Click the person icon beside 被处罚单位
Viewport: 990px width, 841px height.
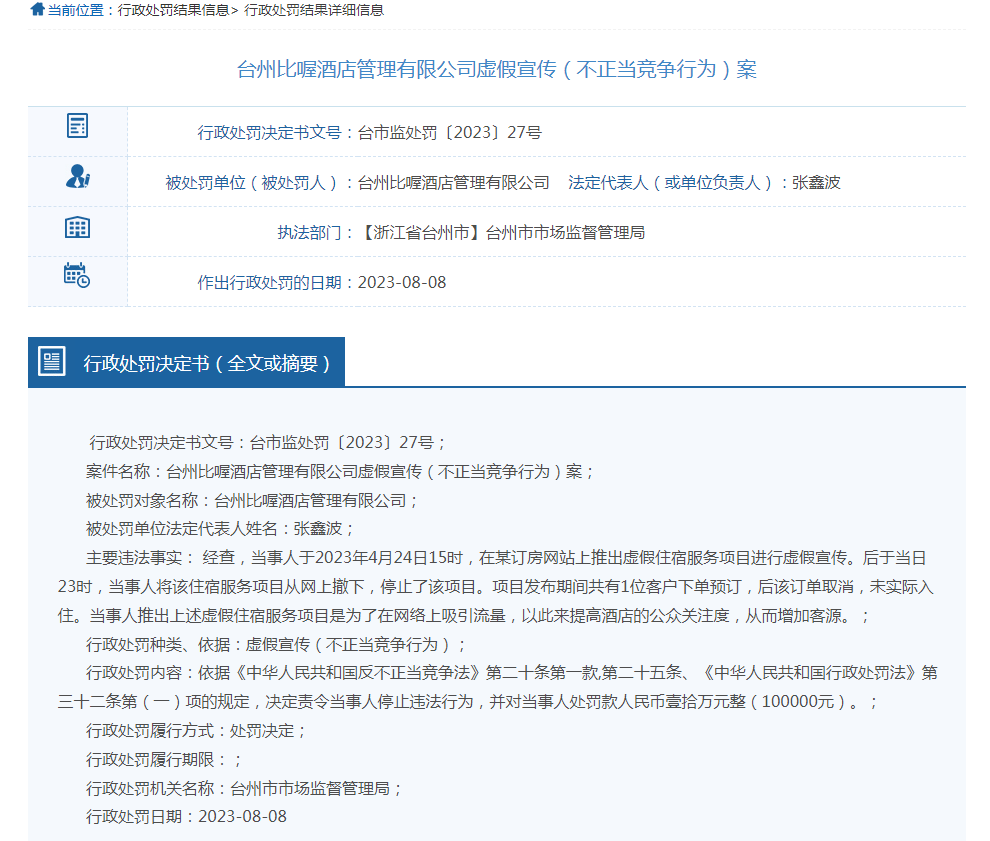pyautogui.click(x=77, y=177)
